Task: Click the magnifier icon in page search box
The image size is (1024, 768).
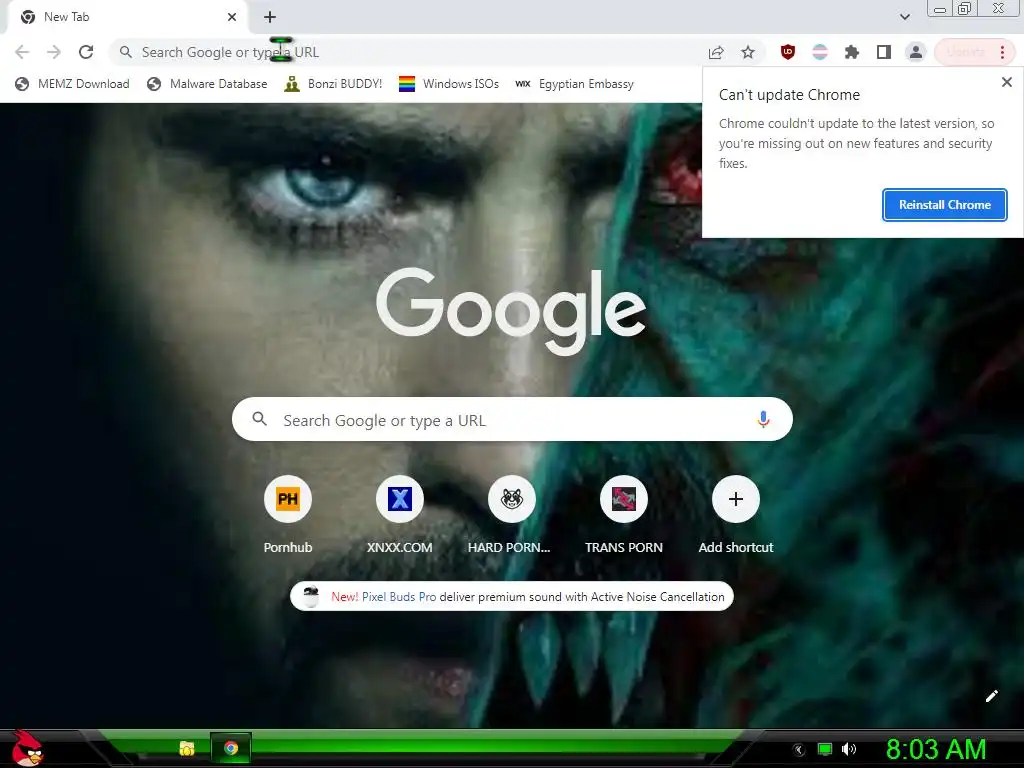Action: [259, 419]
